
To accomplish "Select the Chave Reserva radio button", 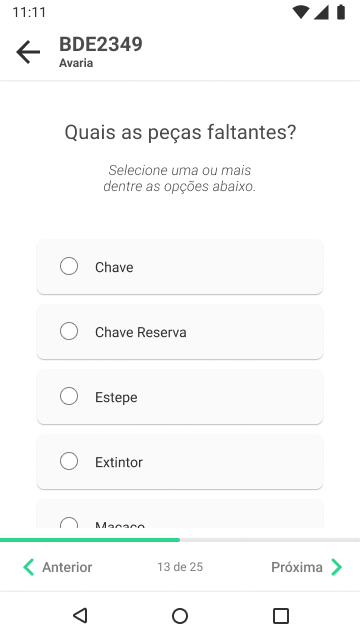I will [x=69, y=331].
